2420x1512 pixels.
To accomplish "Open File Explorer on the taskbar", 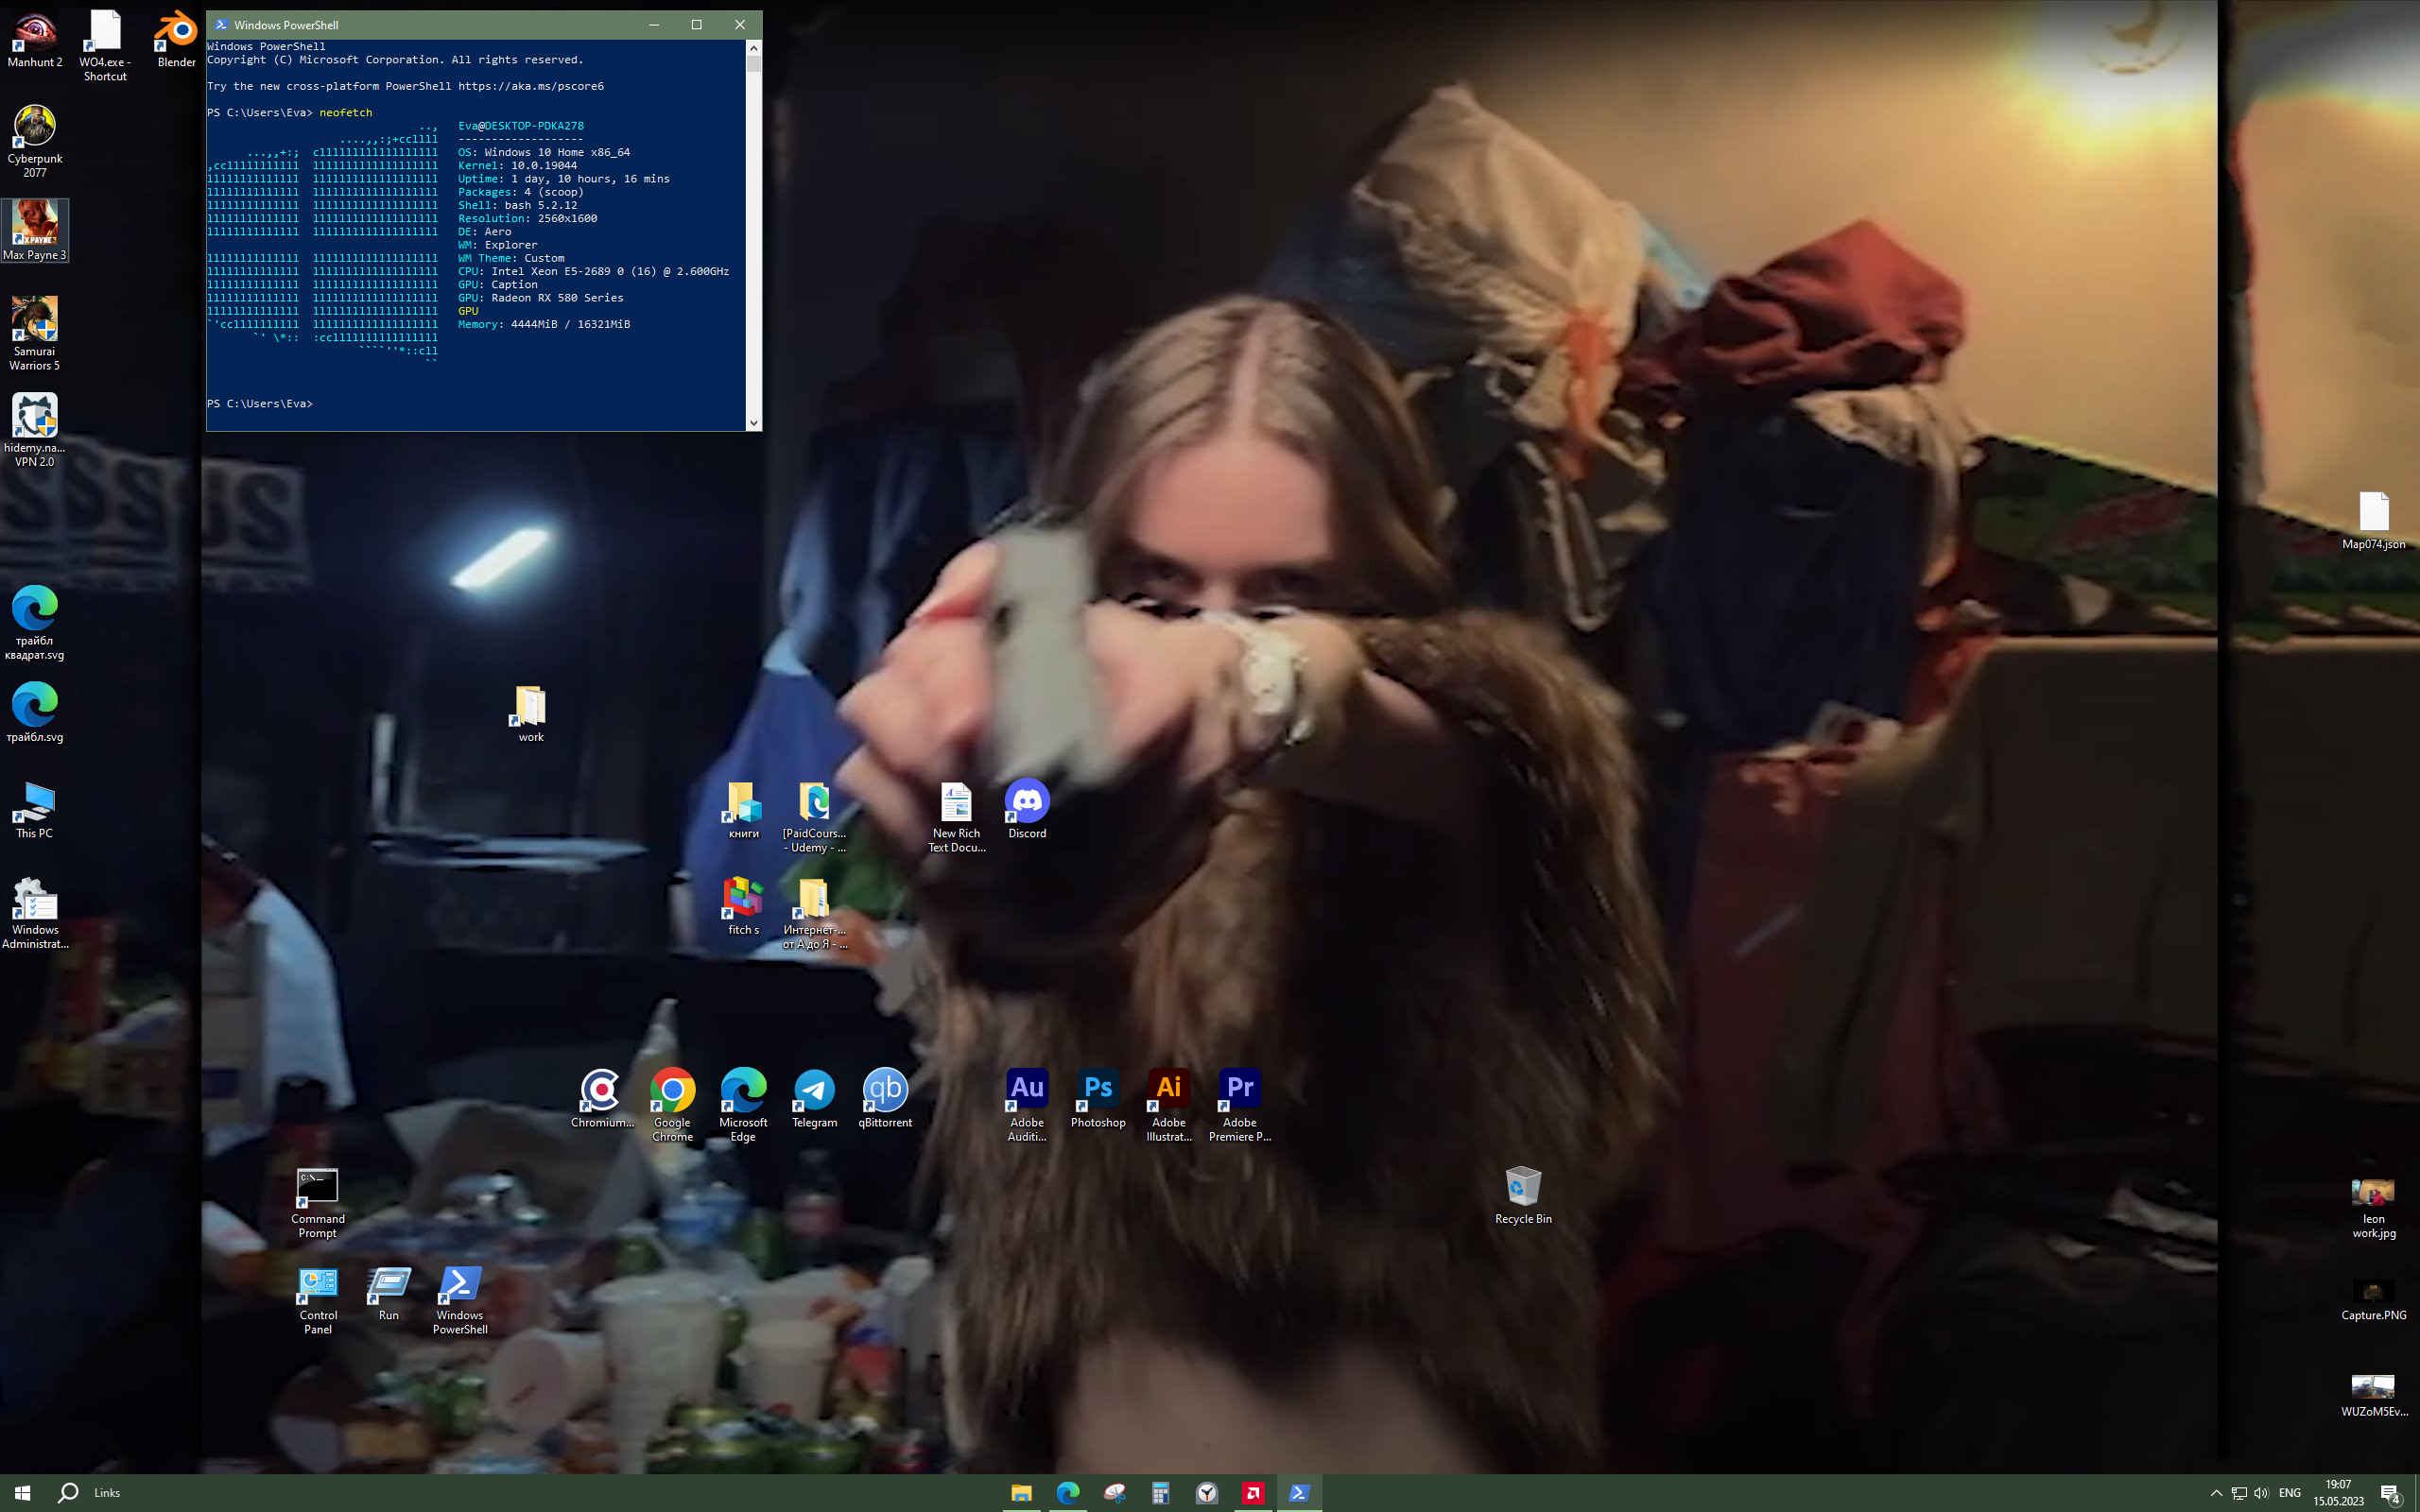I will (x=1021, y=1493).
